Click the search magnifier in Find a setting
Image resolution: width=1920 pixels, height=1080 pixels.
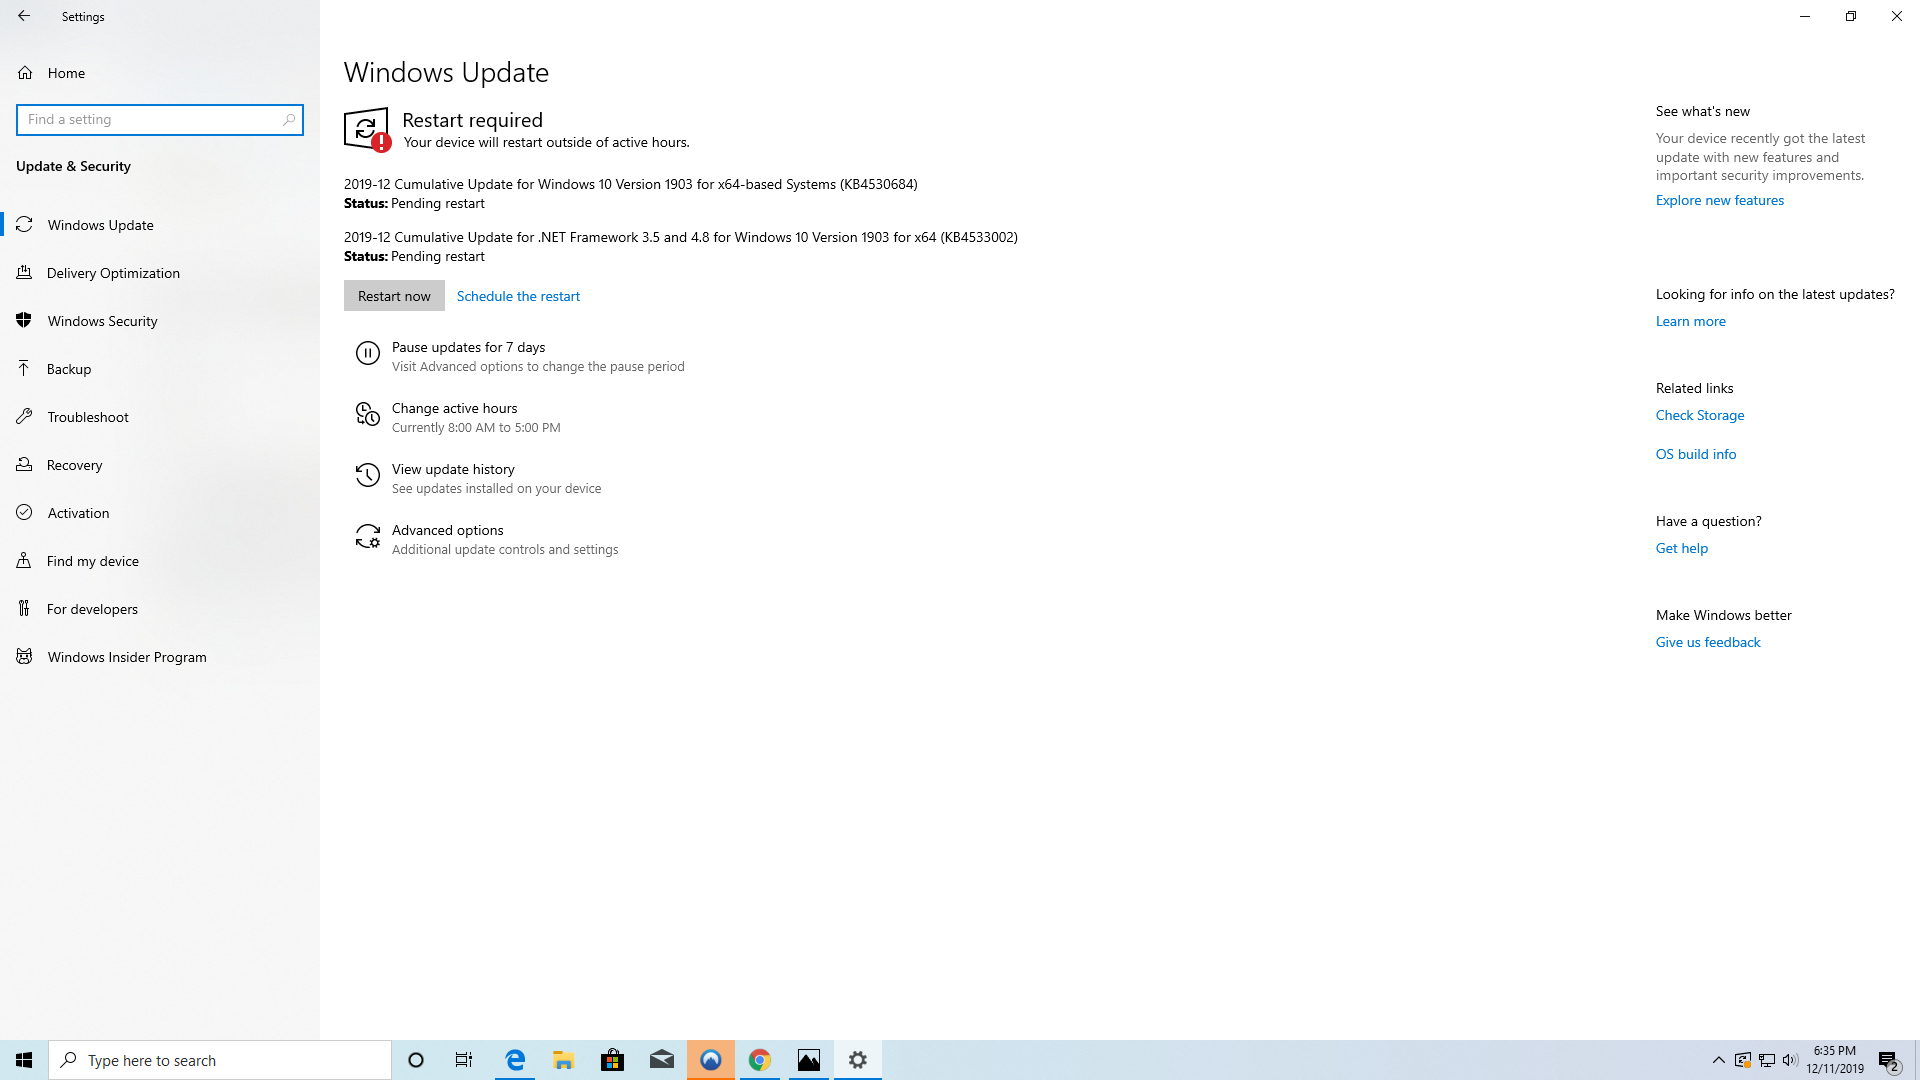(x=289, y=120)
